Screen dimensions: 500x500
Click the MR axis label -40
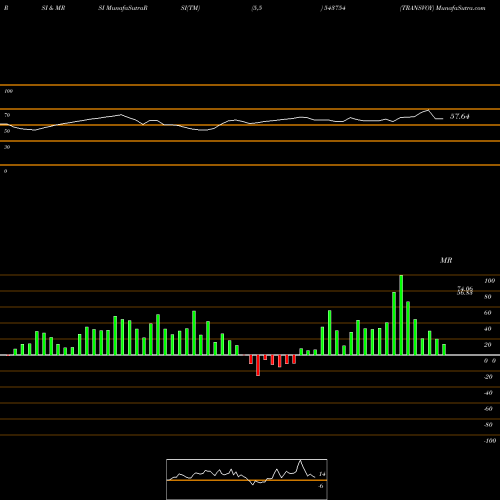[x=488, y=393]
